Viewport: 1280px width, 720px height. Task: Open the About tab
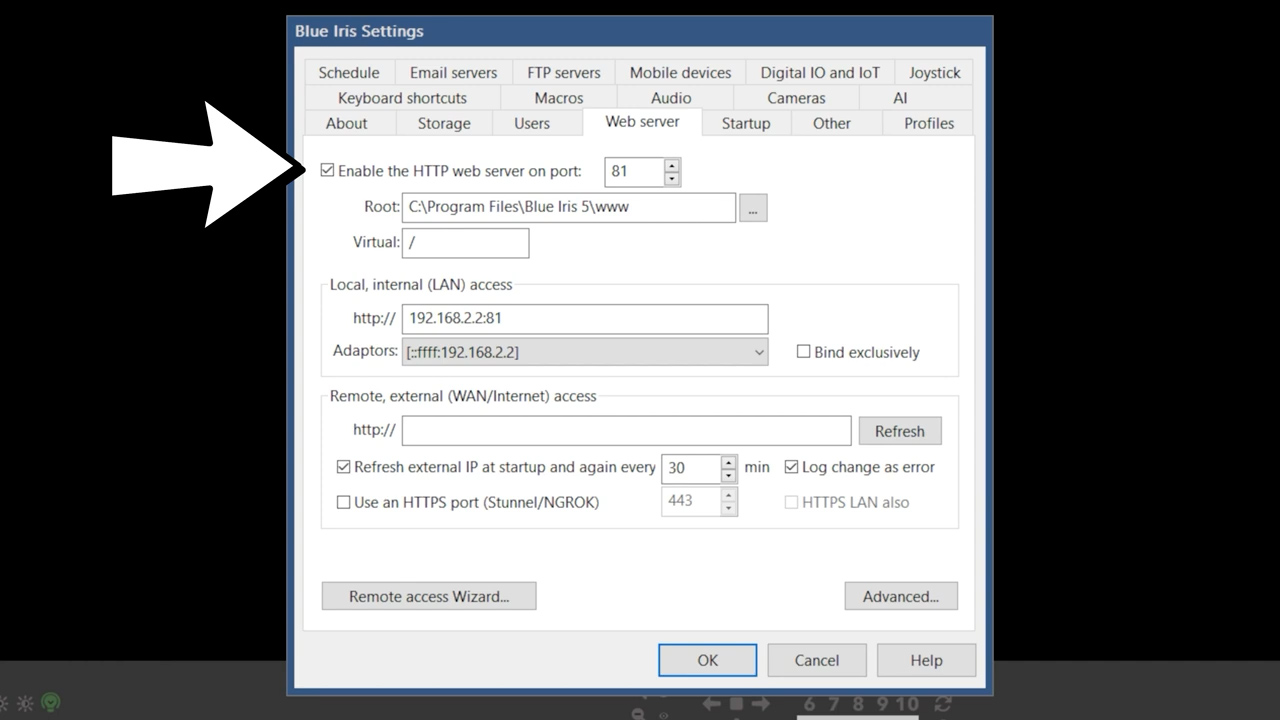point(347,123)
